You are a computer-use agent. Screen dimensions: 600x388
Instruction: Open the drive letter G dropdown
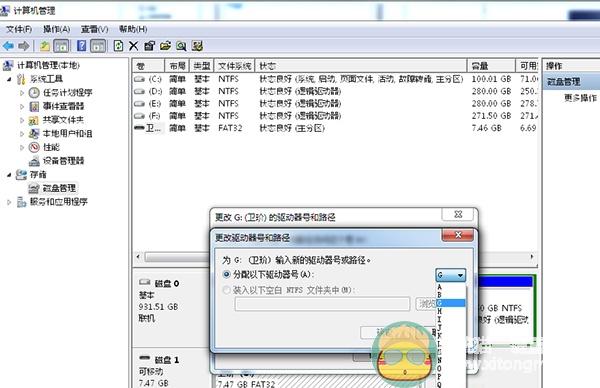click(x=450, y=275)
